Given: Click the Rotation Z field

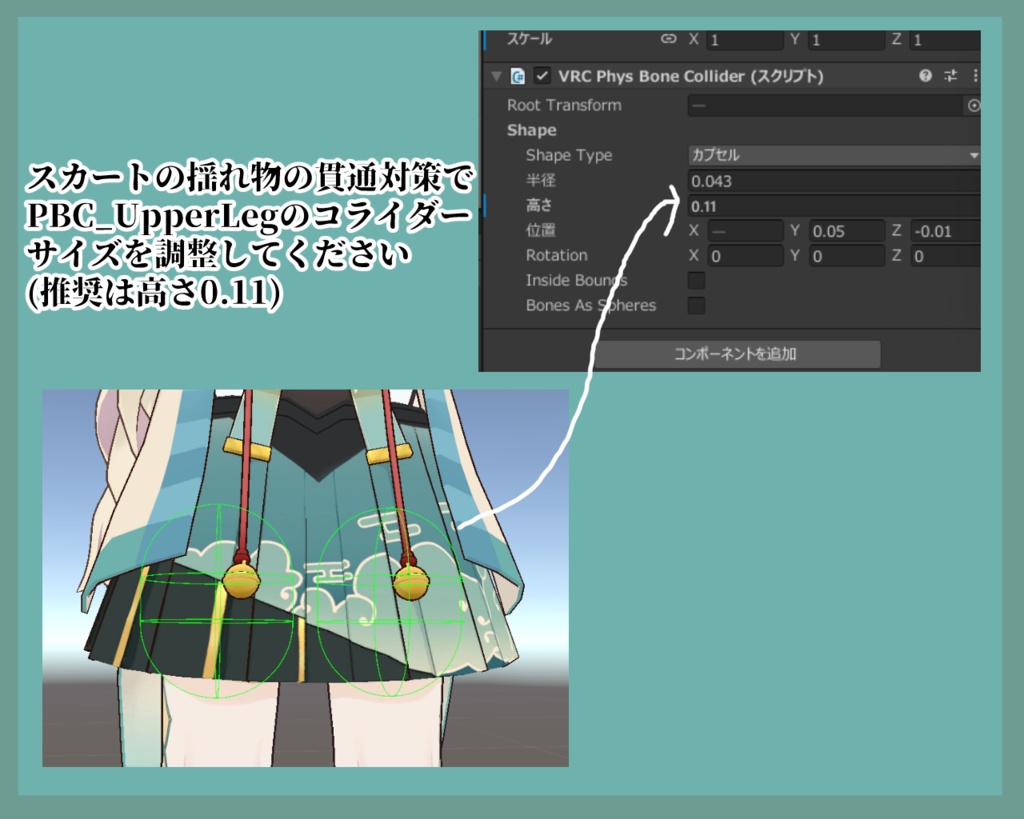Looking at the screenshot, I should (x=945, y=255).
